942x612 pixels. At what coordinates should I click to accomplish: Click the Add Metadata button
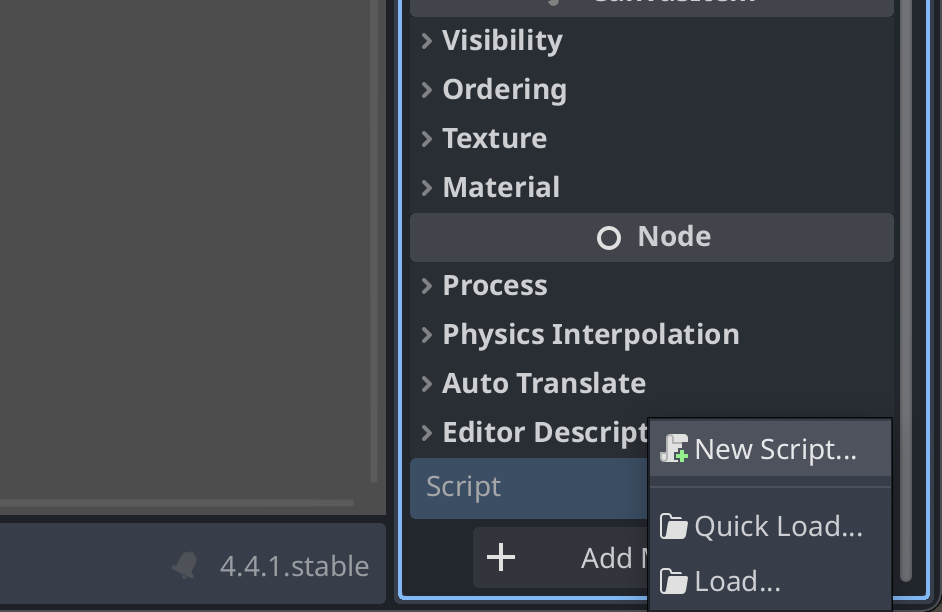click(561, 558)
